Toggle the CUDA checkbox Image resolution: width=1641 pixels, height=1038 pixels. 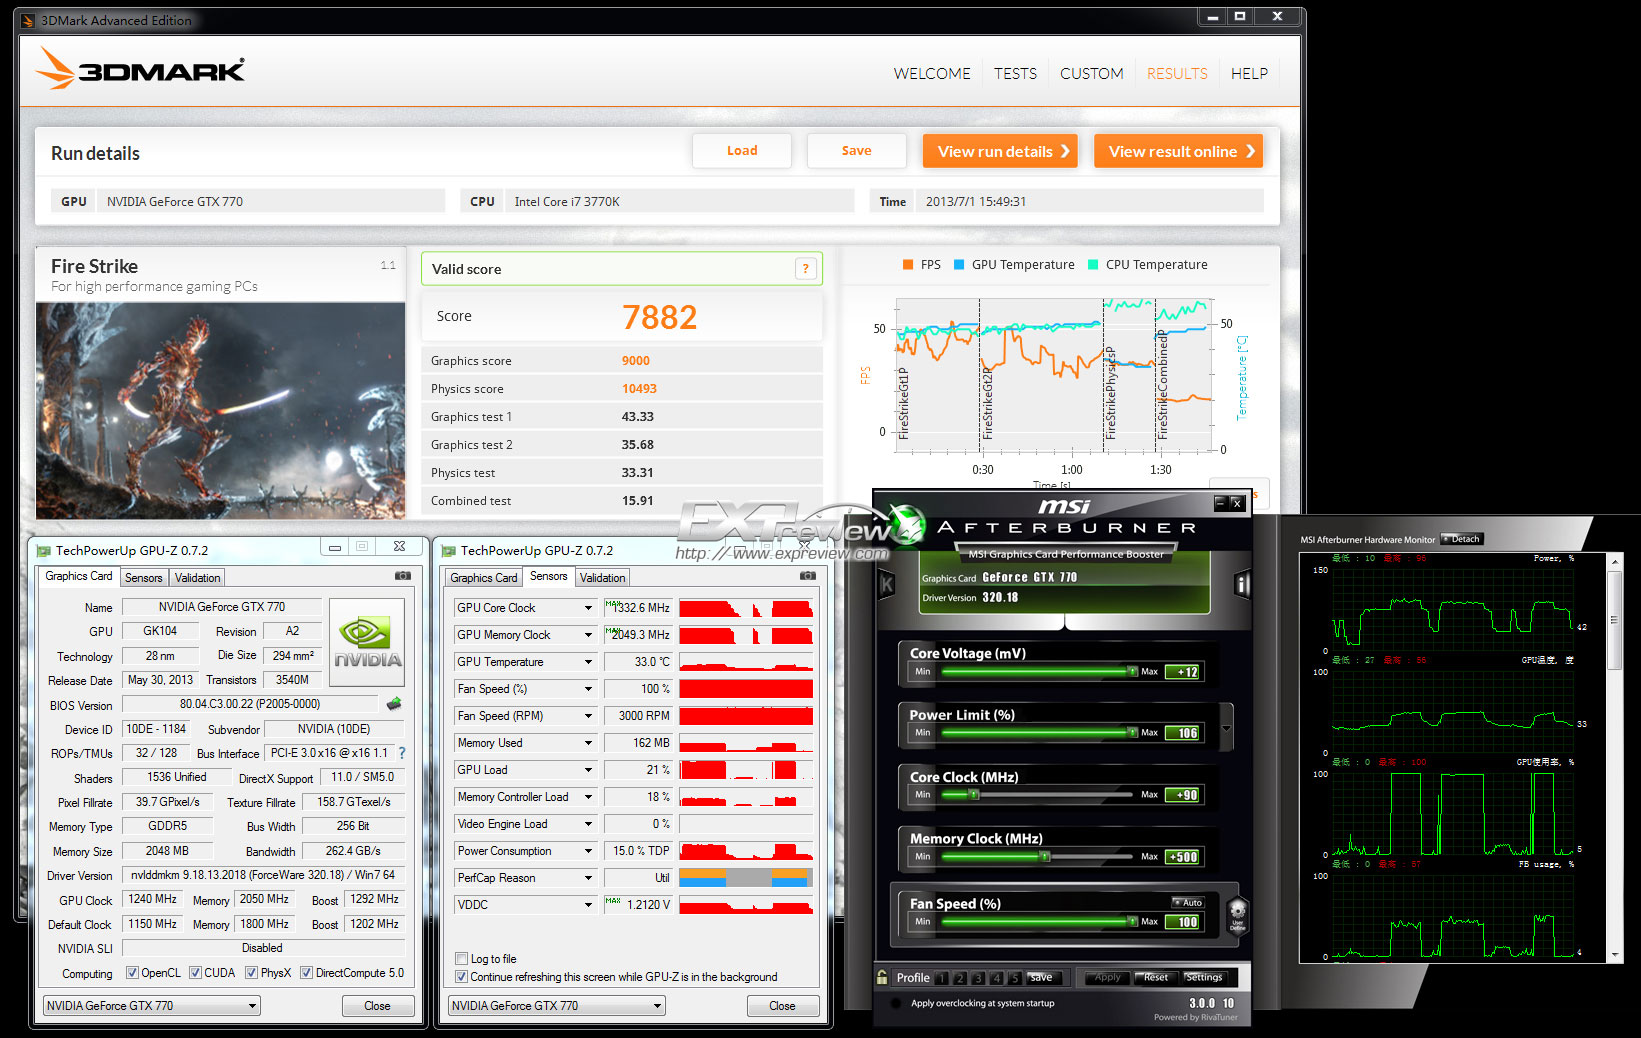[x=195, y=973]
